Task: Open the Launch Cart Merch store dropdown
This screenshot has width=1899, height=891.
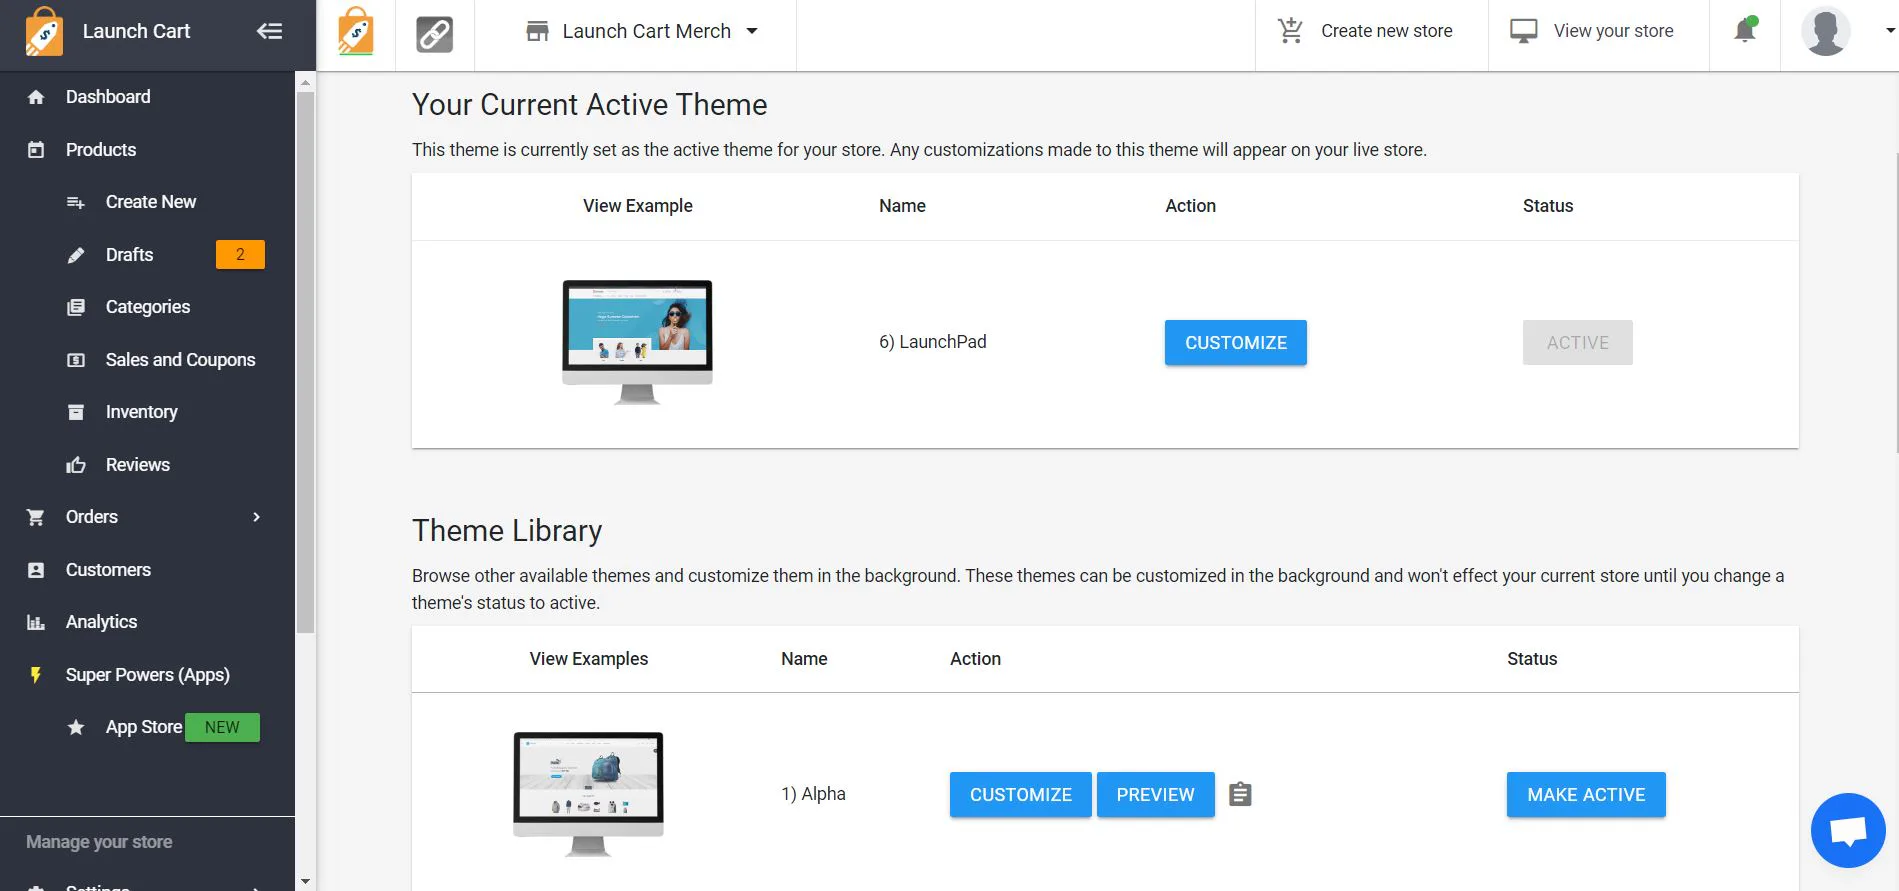Action: tap(642, 31)
